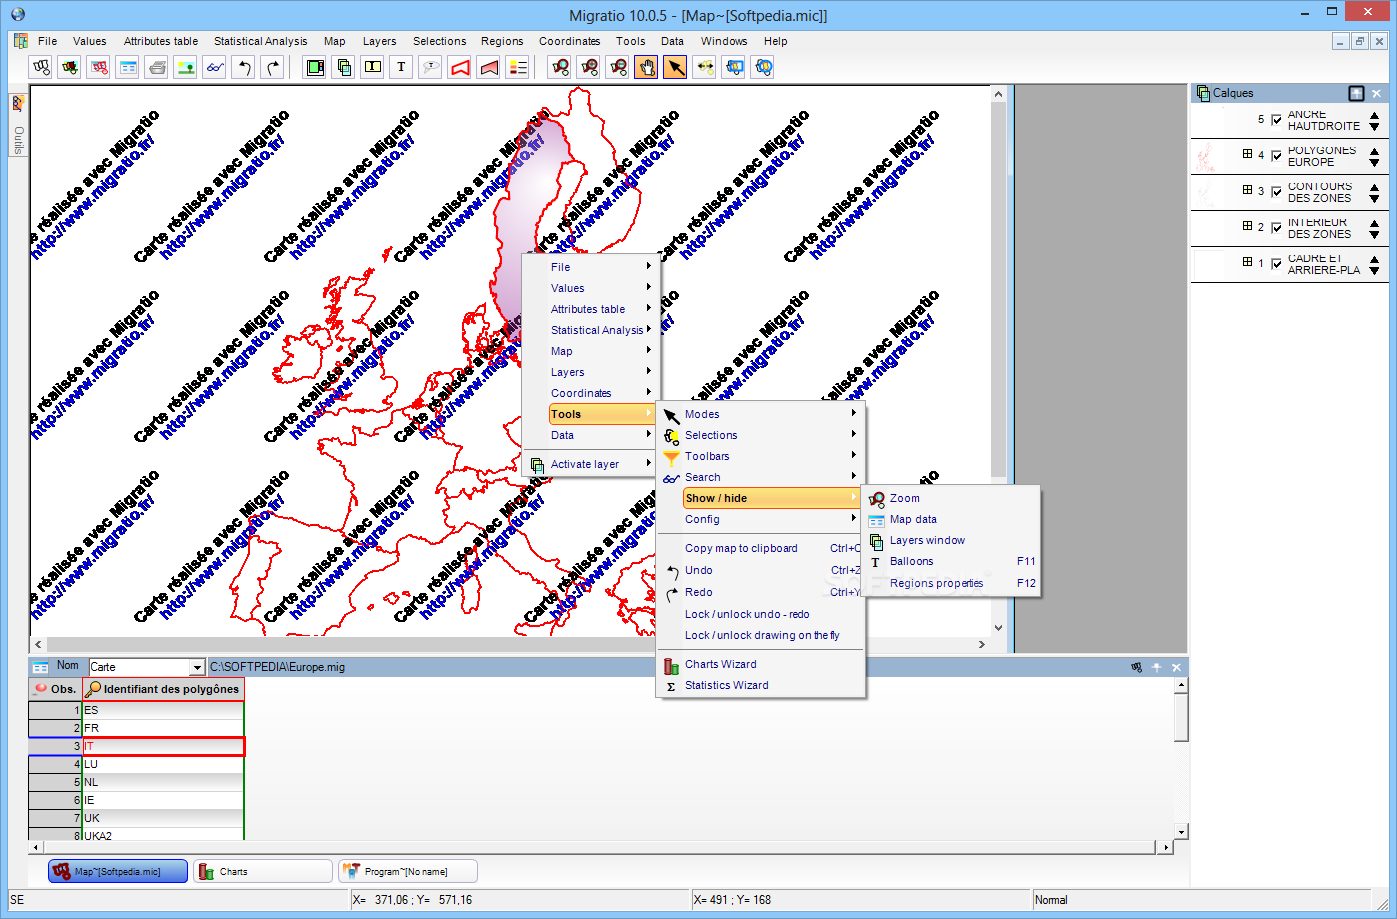Image resolution: width=1397 pixels, height=919 pixels.
Task: Open the Regions menu in the menu bar
Action: [502, 41]
